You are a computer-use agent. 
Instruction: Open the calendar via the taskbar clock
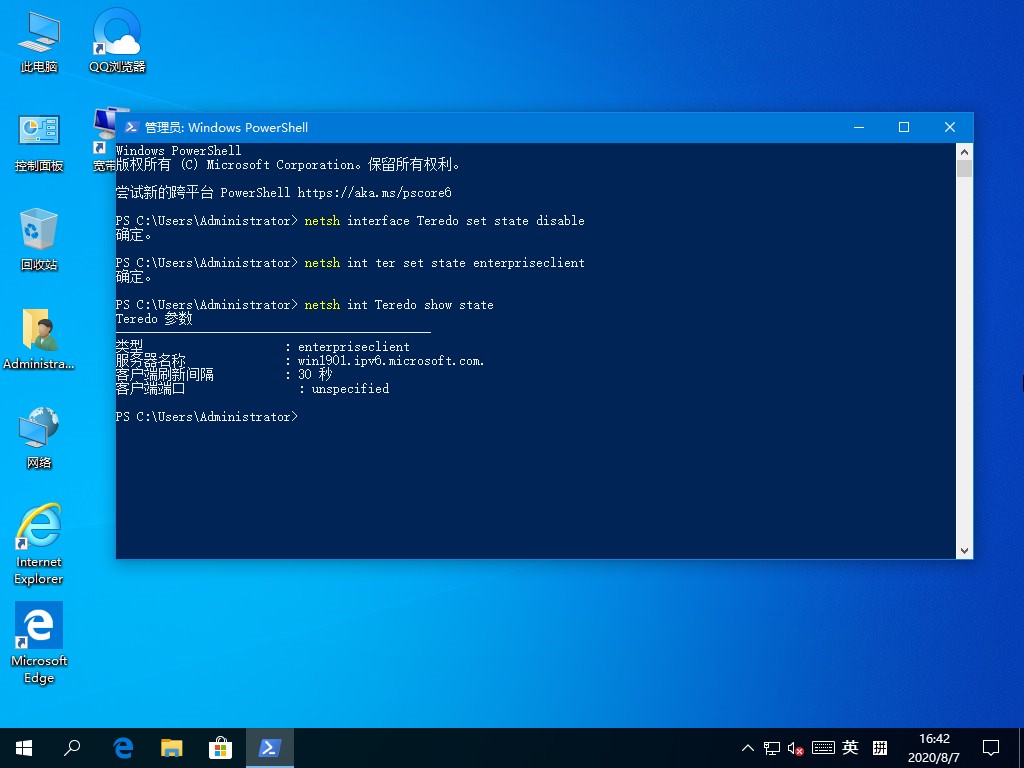(934, 747)
